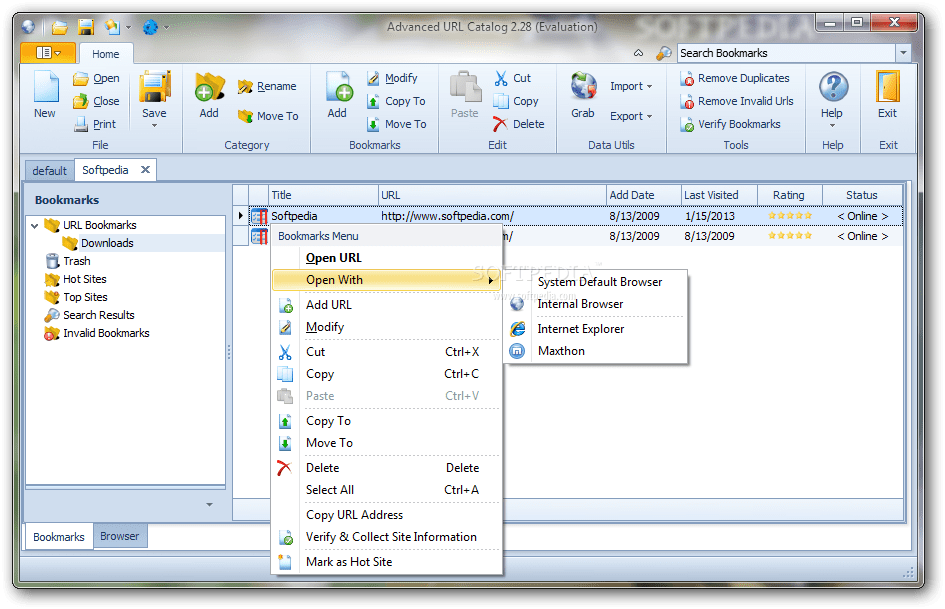This screenshot has width=945, height=609.
Task: Click the Add icon in Category group
Action: click(x=208, y=97)
